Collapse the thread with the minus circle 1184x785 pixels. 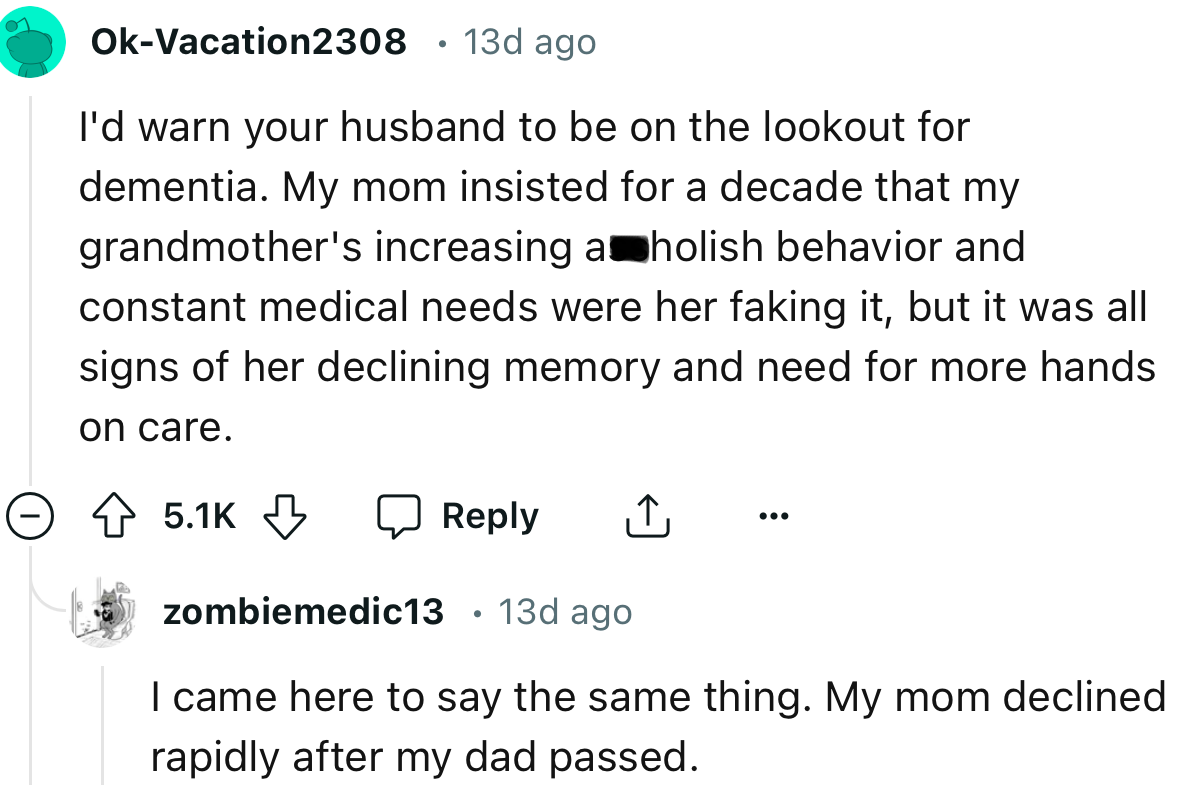point(28,517)
